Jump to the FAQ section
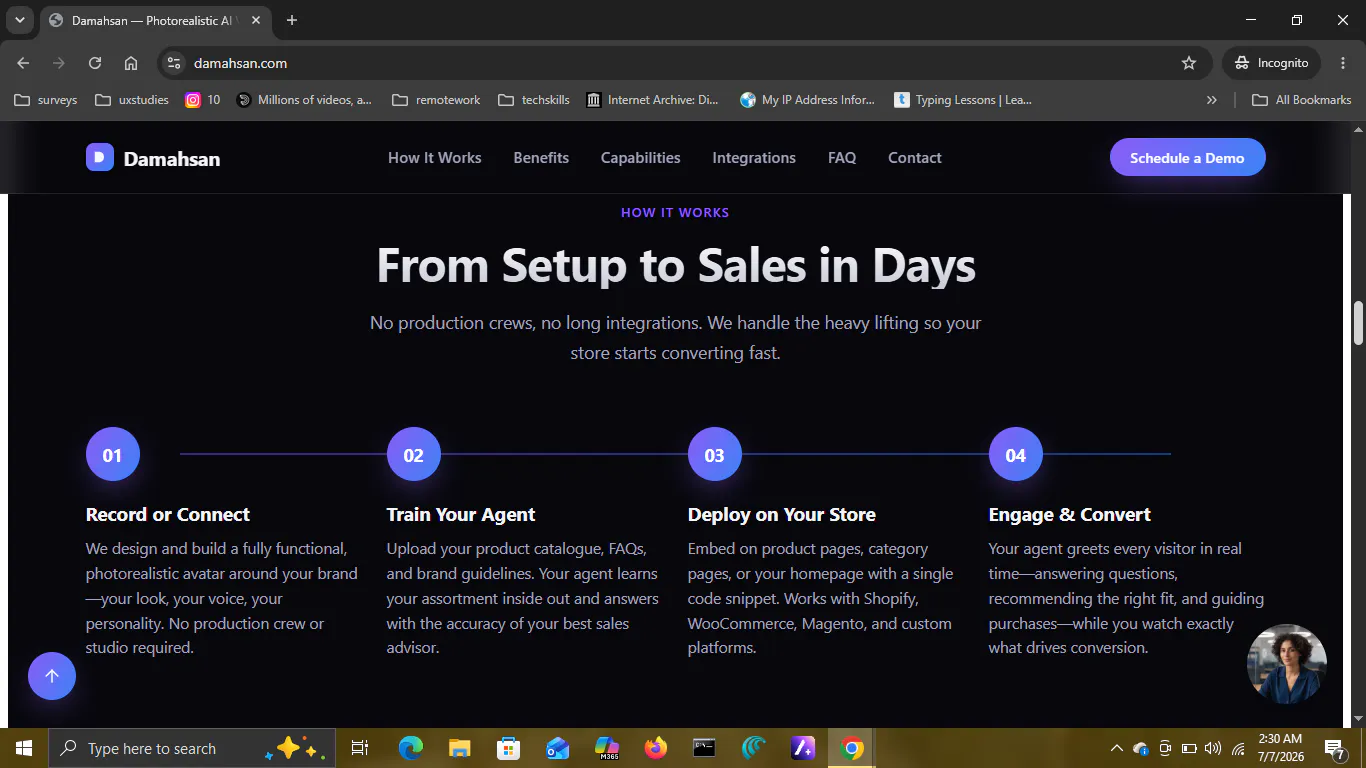The width and height of the screenshot is (1366, 768). point(842,158)
